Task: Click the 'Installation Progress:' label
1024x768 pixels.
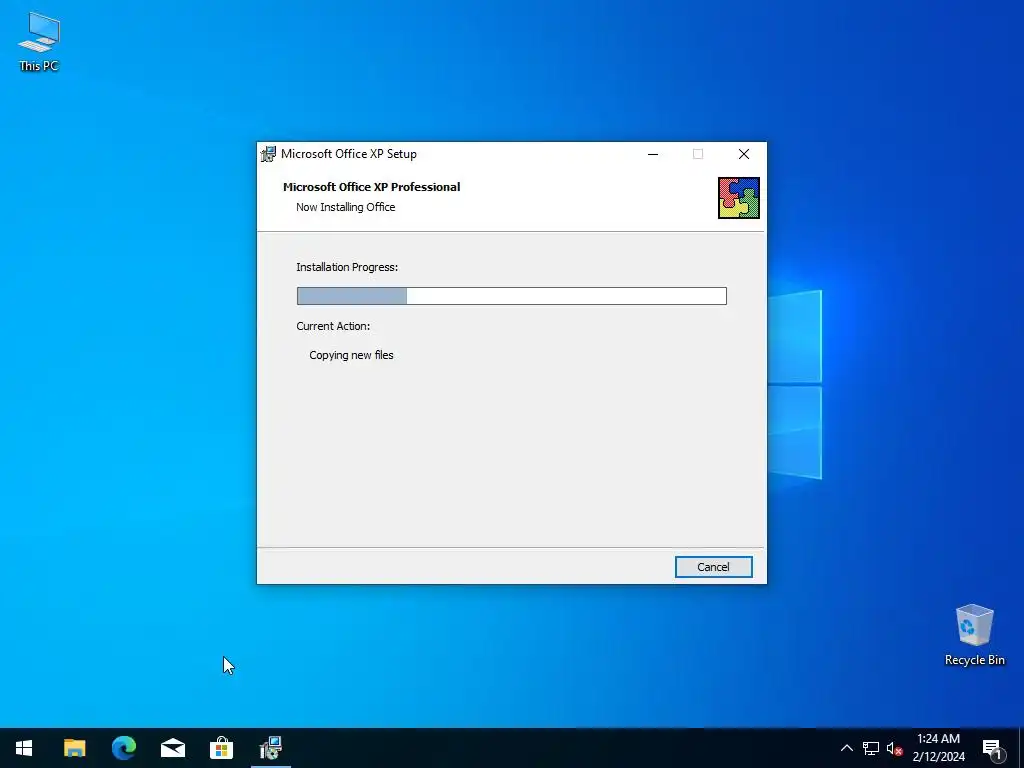Action: tap(347, 267)
